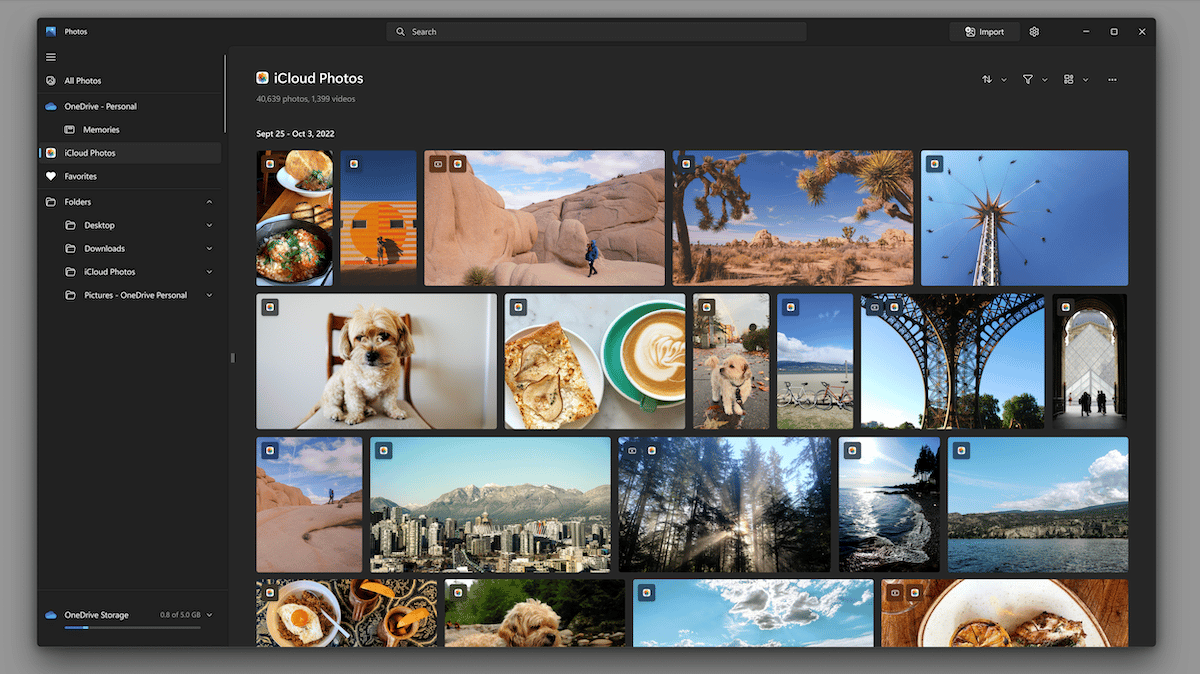Click the Import button

(984, 32)
